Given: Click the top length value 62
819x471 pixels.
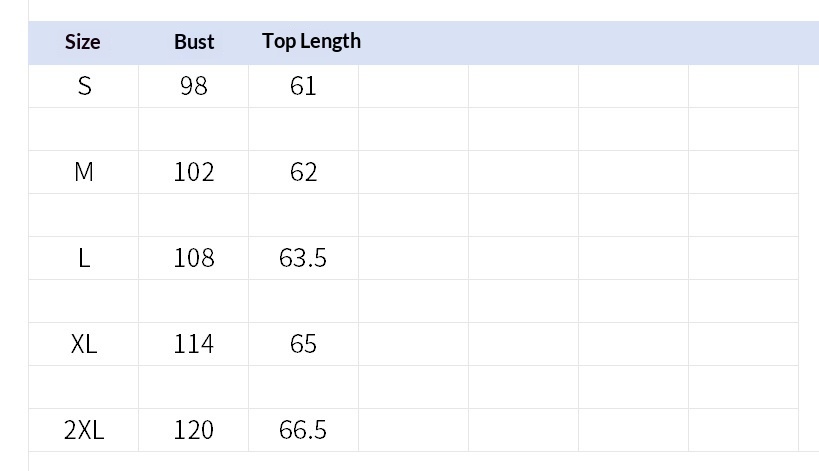Looking at the screenshot, I should click(303, 172).
